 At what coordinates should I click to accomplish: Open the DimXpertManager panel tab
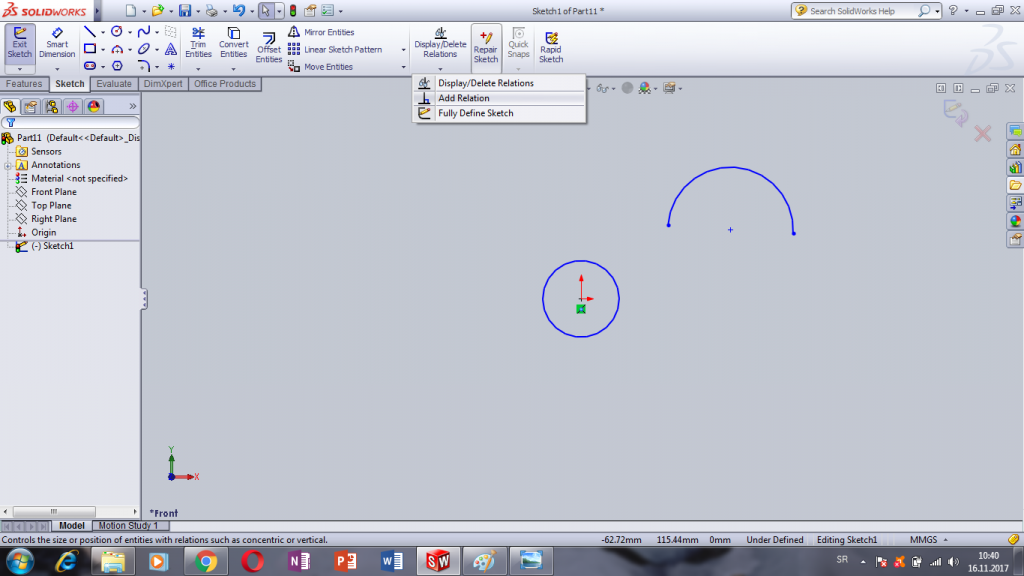pos(72,106)
